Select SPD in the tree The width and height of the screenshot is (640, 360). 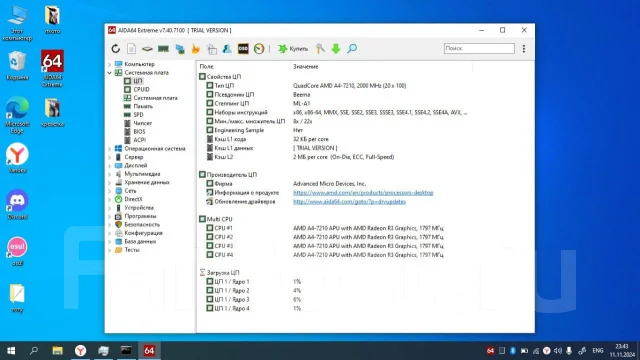click(138, 115)
